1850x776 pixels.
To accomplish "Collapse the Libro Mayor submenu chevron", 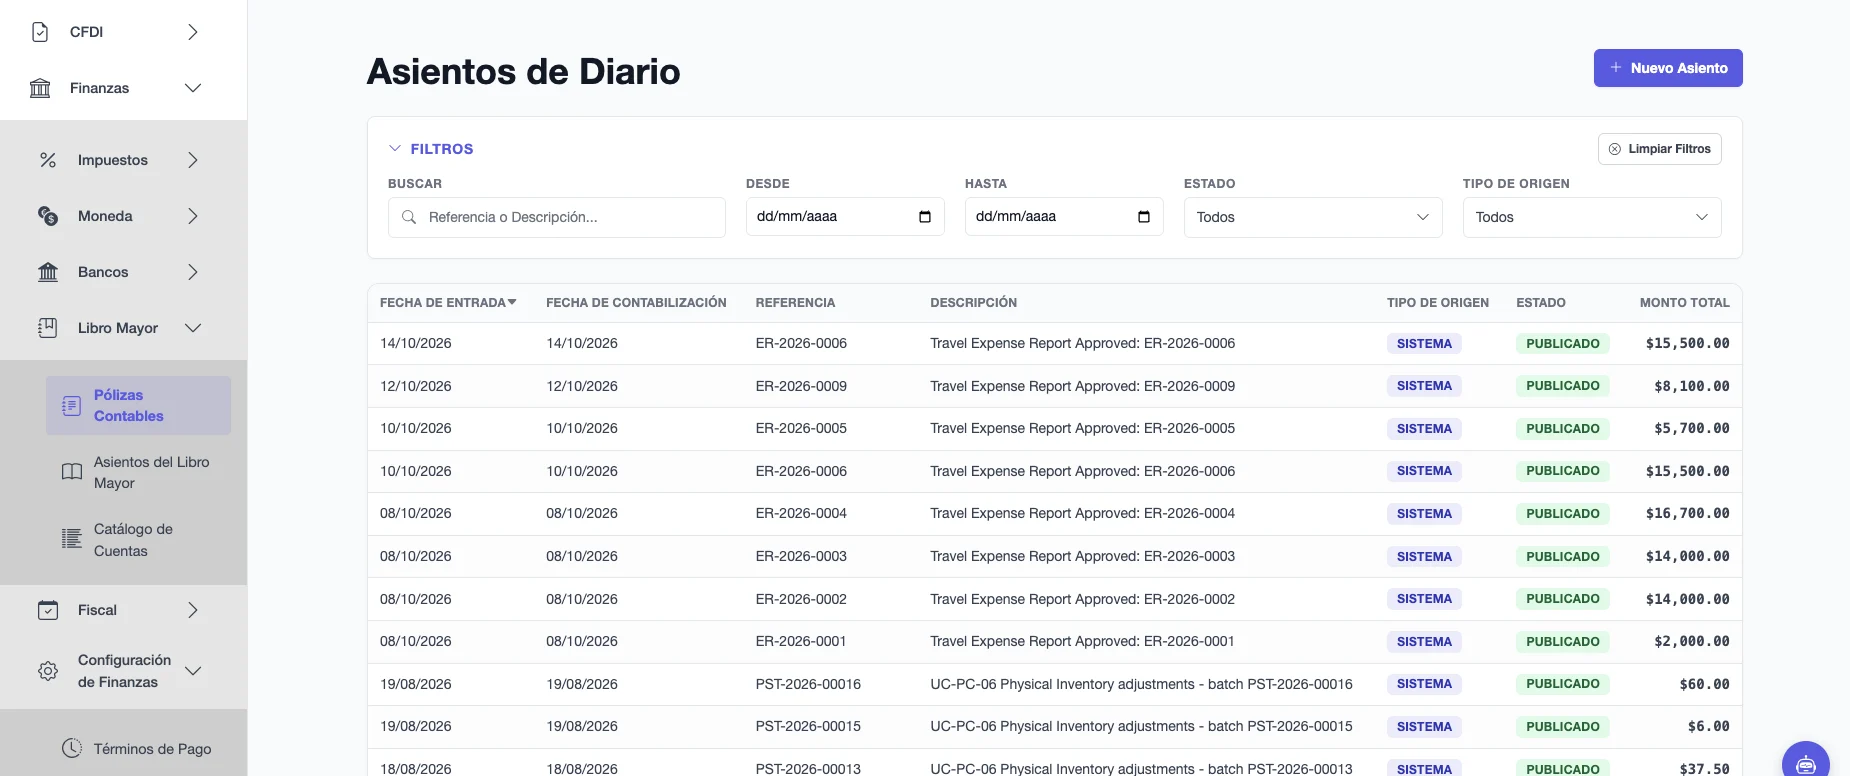I will click(193, 328).
